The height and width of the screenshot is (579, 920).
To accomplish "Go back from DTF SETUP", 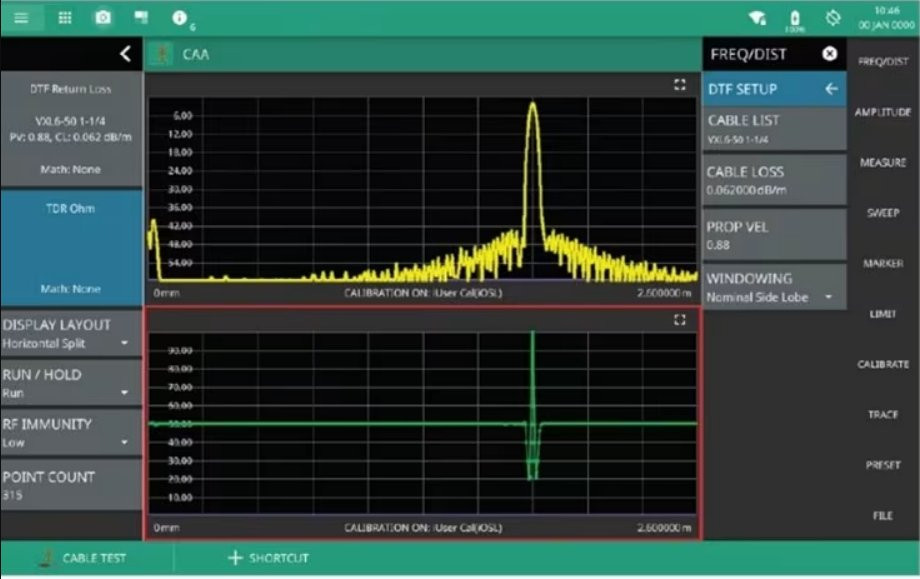I will (x=831, y=89).
